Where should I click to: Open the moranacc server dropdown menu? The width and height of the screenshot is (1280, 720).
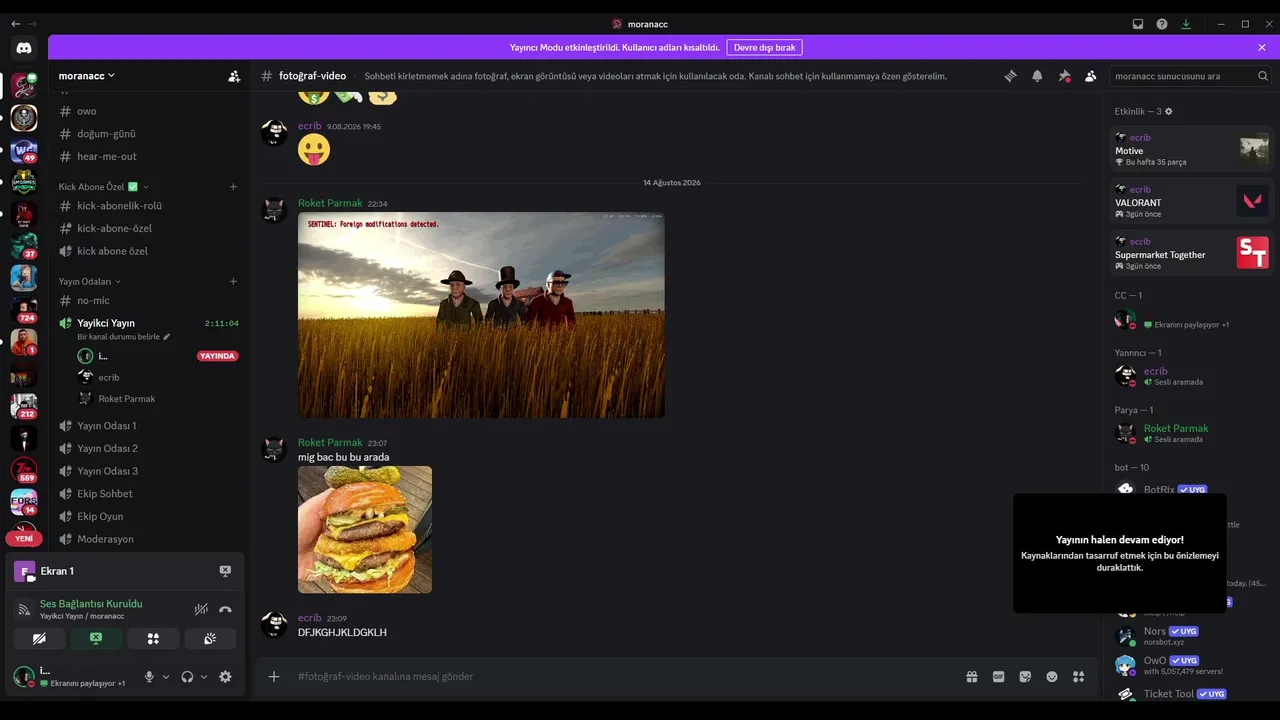click(x=87, y=76)
